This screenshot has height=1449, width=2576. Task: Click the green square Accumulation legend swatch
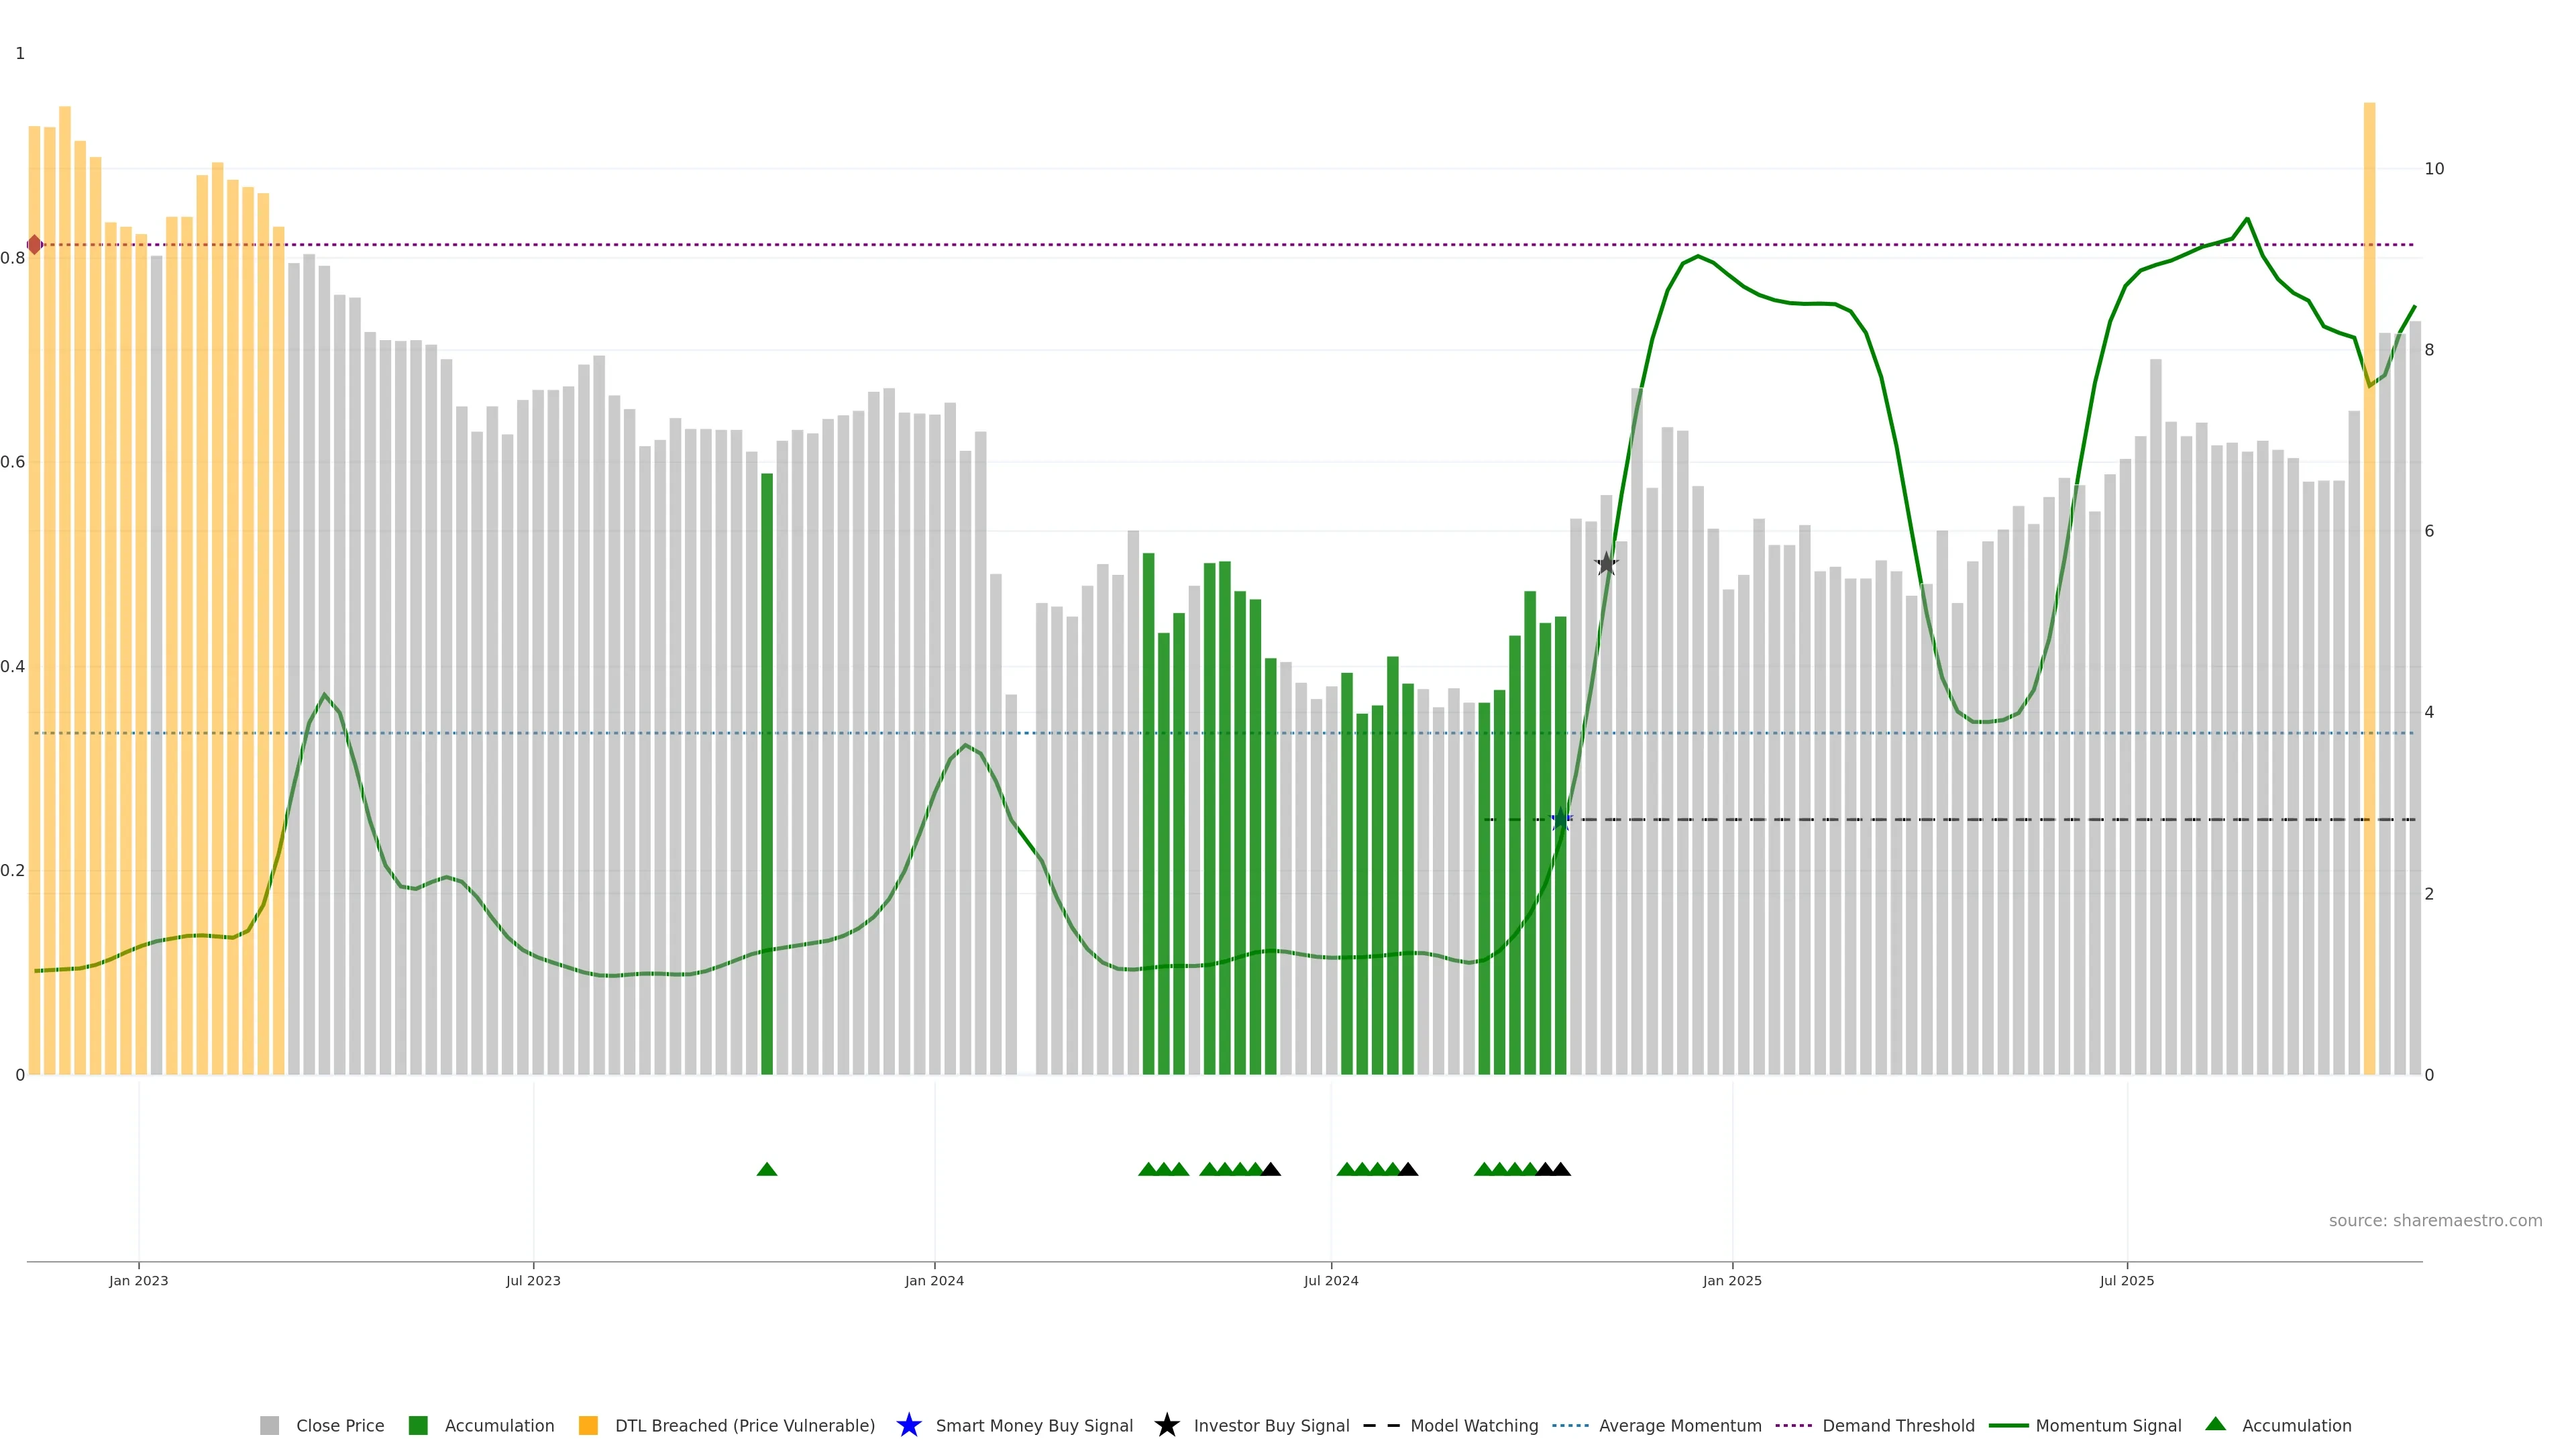pyautogui.click(x=418, y=1426)
